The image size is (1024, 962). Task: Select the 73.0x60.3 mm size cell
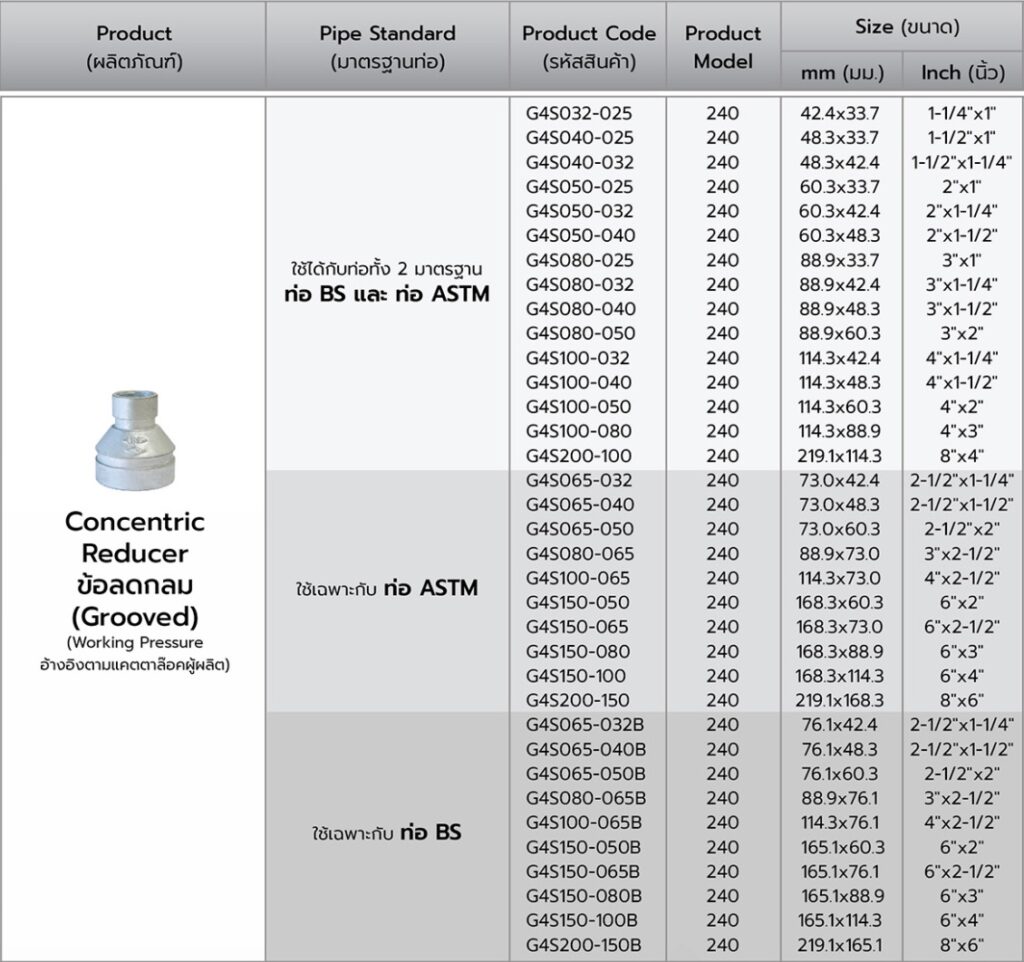pos(840,528)
